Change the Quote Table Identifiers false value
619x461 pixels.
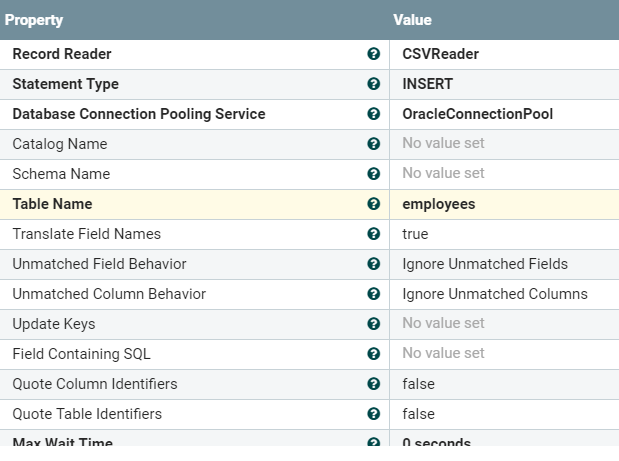(x=418, y=414)
